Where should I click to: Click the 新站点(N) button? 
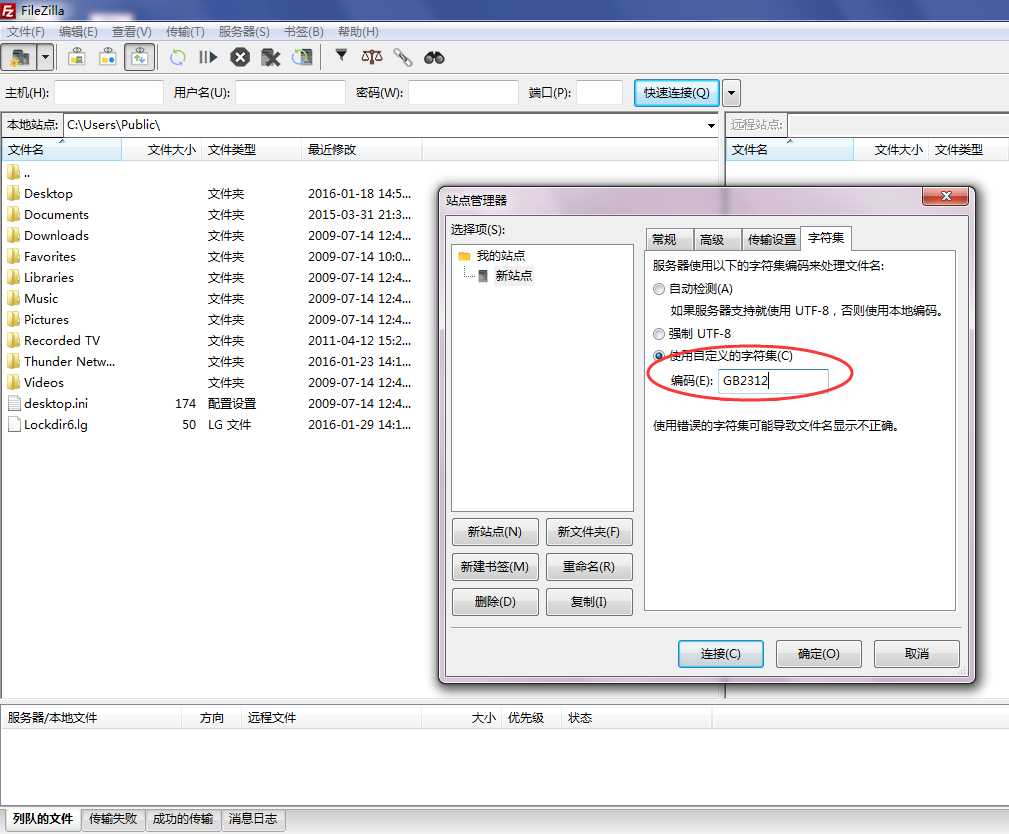[x=494, y=532]
